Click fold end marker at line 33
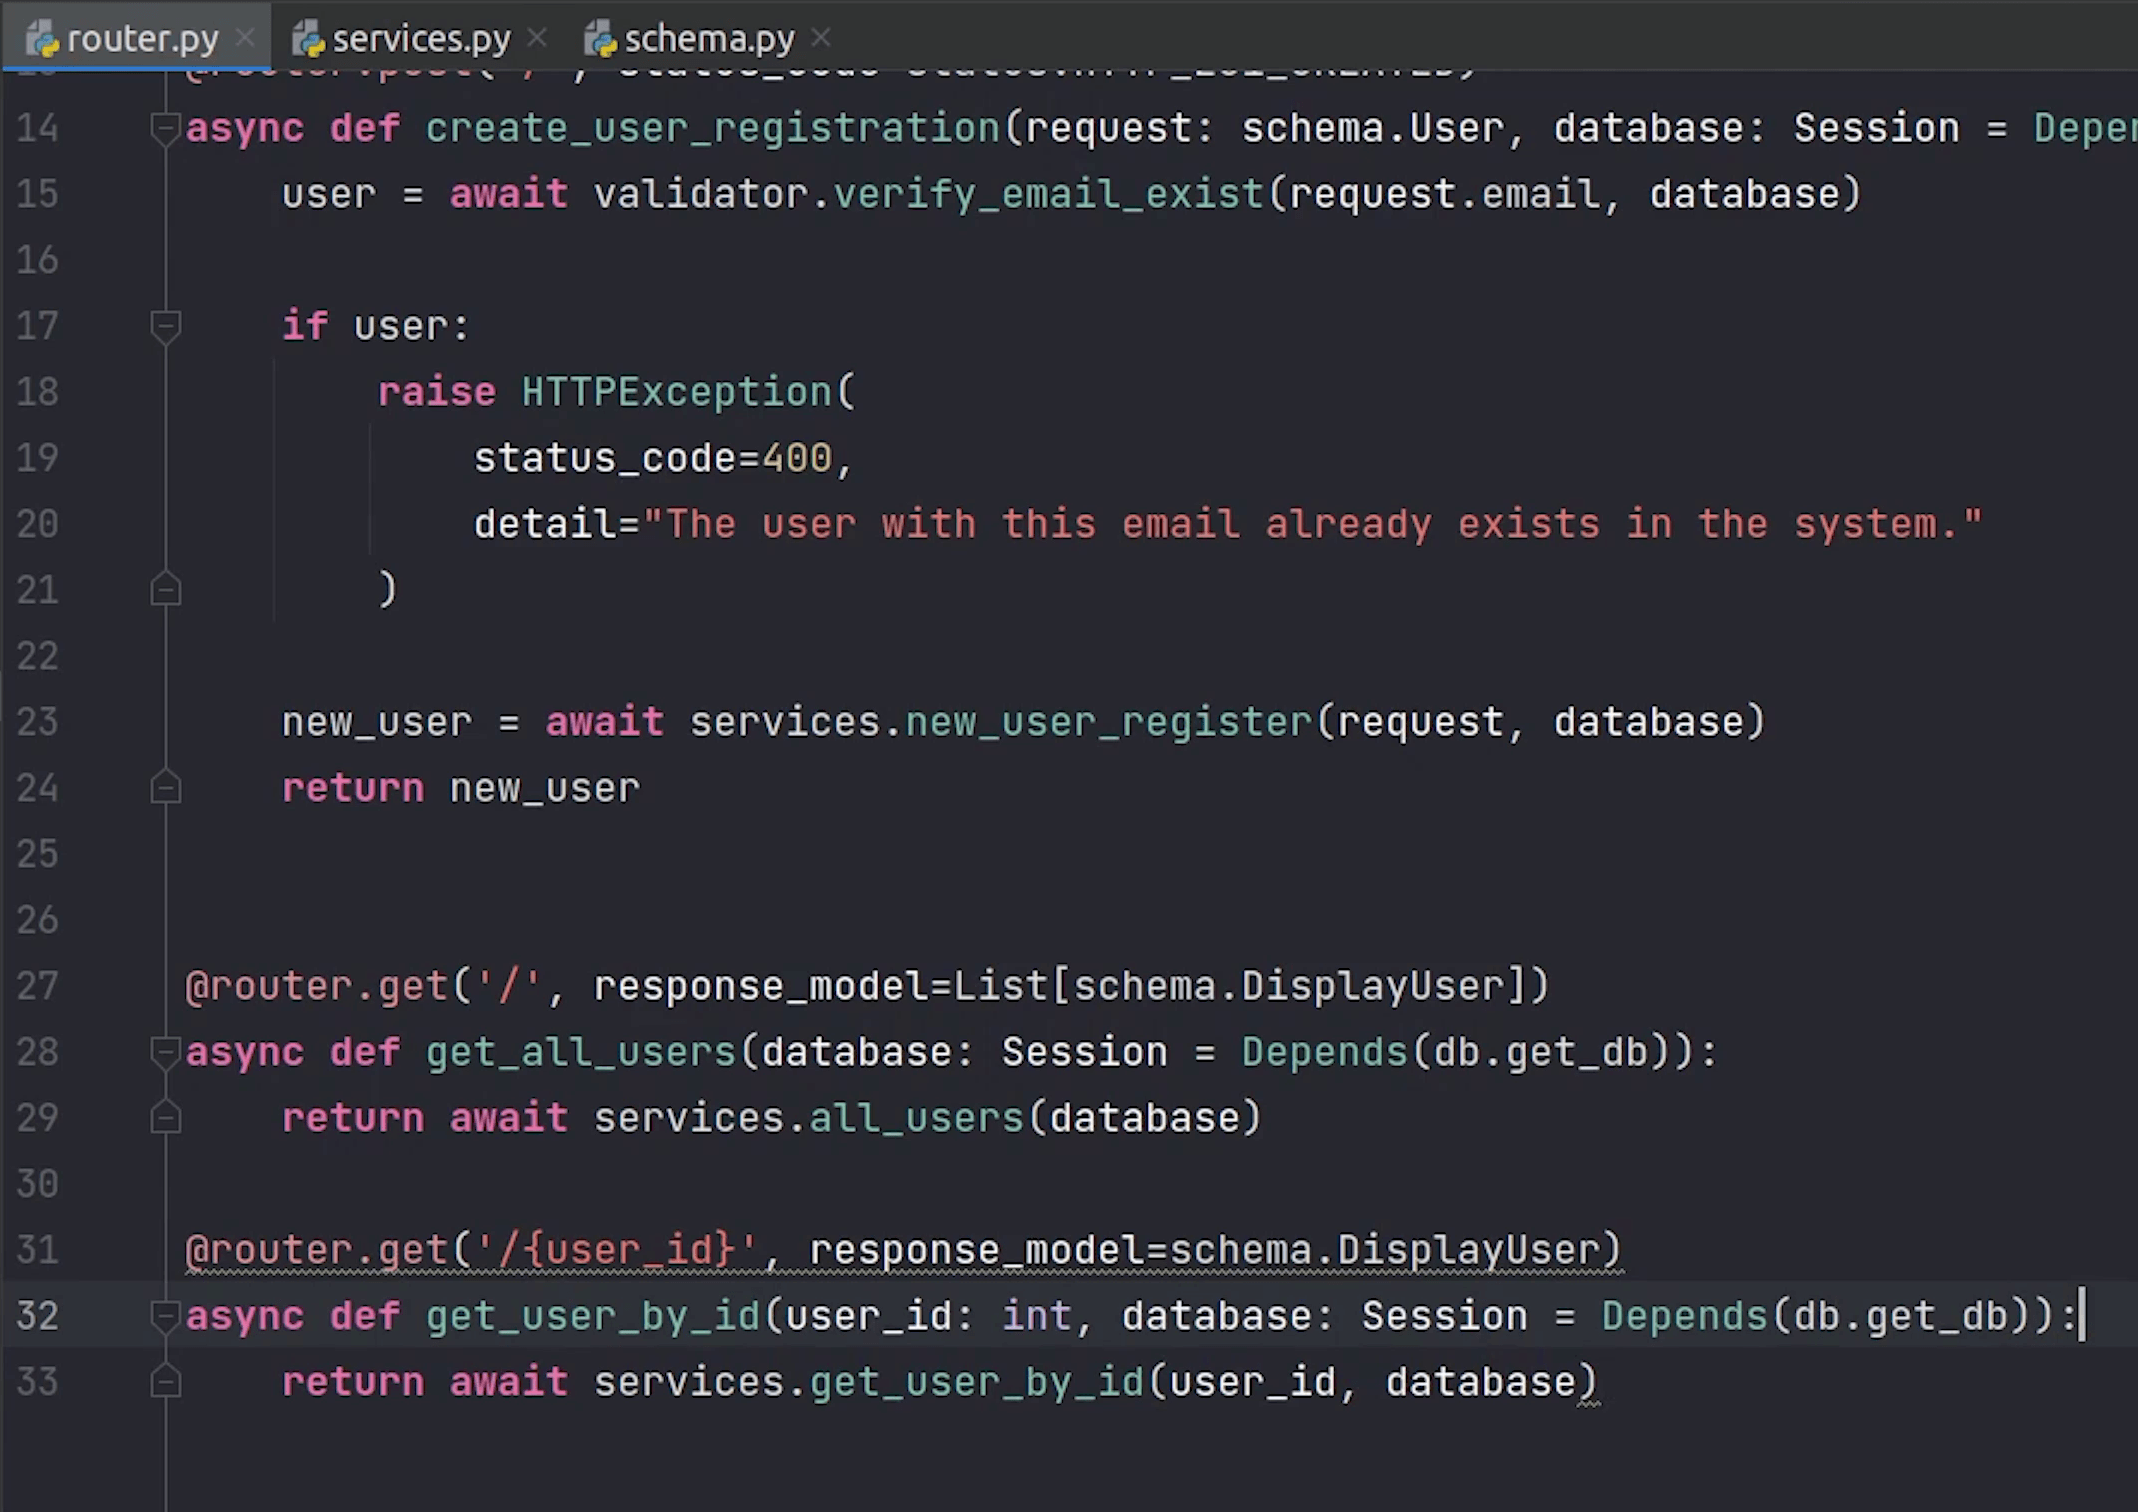The image size is (2138, 1512). click(165, 1381)
